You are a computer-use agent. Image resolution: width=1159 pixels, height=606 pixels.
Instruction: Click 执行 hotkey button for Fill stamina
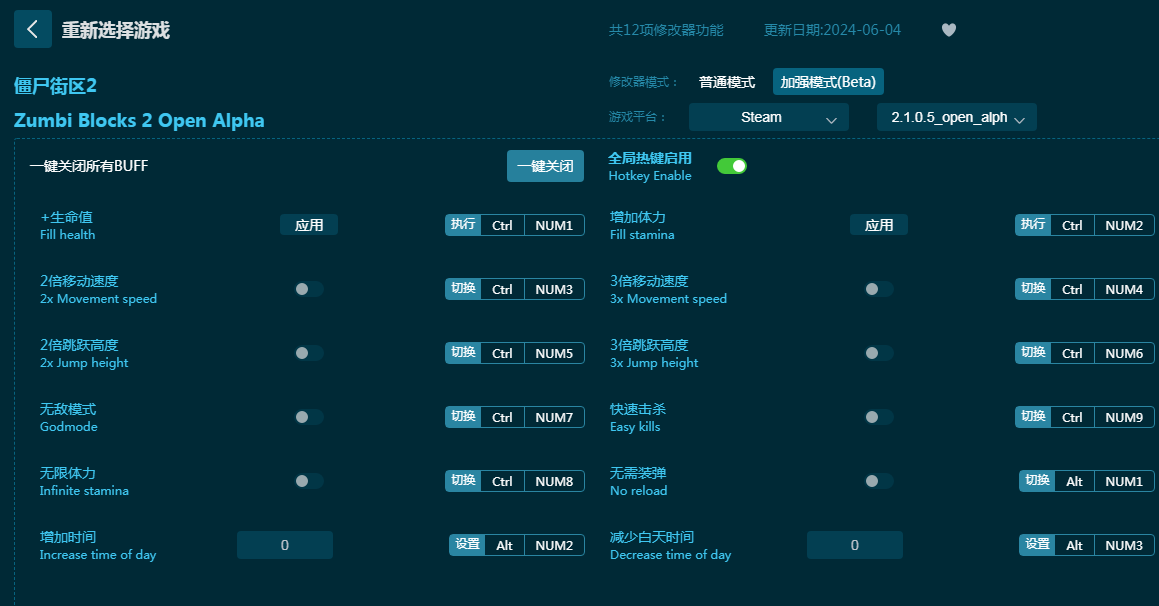1033,225
